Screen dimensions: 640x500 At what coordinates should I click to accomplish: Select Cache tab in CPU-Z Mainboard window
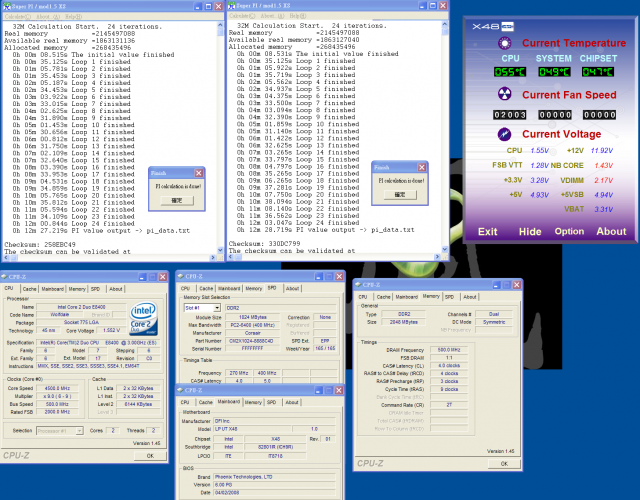pos(206,402)
